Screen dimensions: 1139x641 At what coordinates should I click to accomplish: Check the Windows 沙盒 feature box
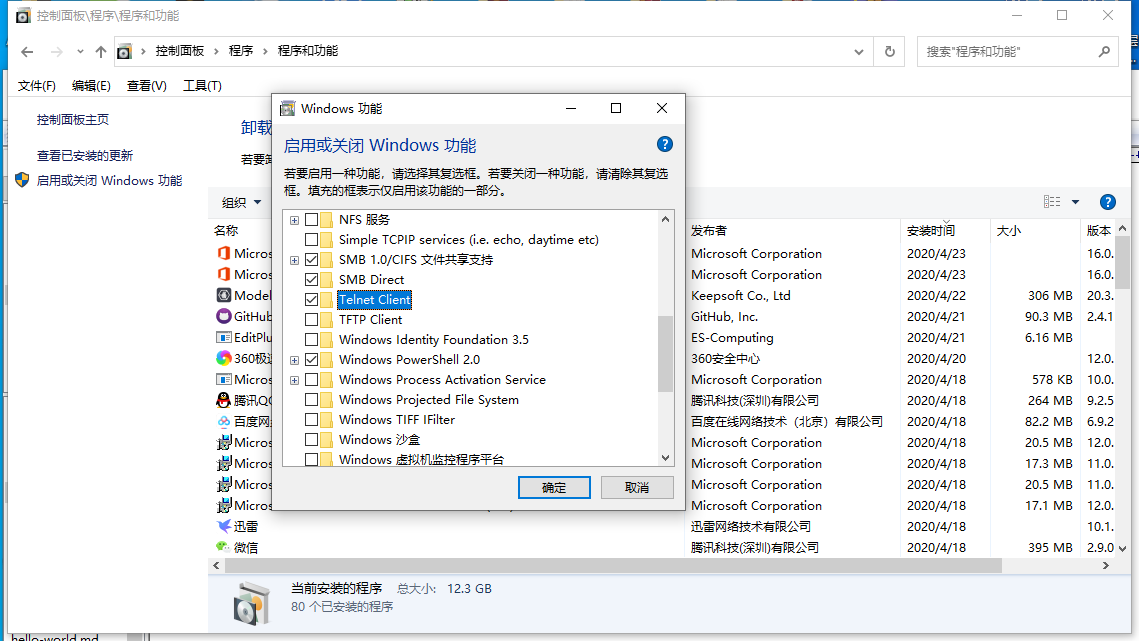[x=312, y=440]
